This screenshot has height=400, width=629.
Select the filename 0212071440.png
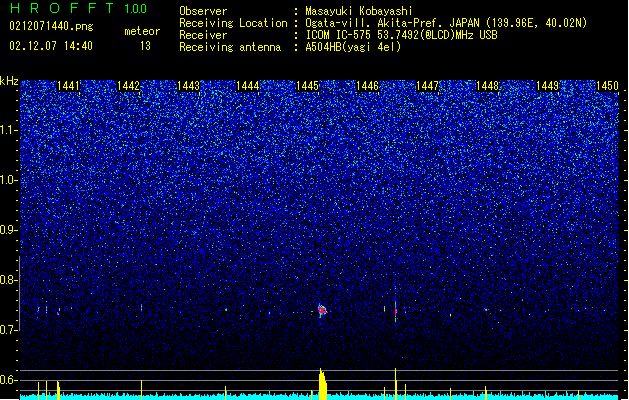[x=51, y=27]
